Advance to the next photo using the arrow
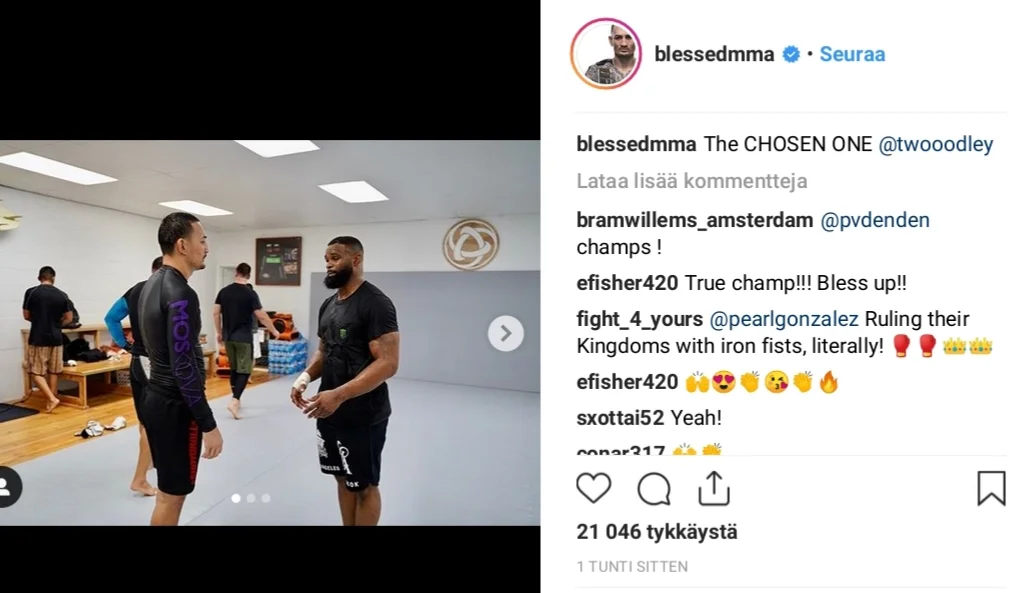This screenshot has width=1013, height=593. pyautogui.click(x=505, y=333)
